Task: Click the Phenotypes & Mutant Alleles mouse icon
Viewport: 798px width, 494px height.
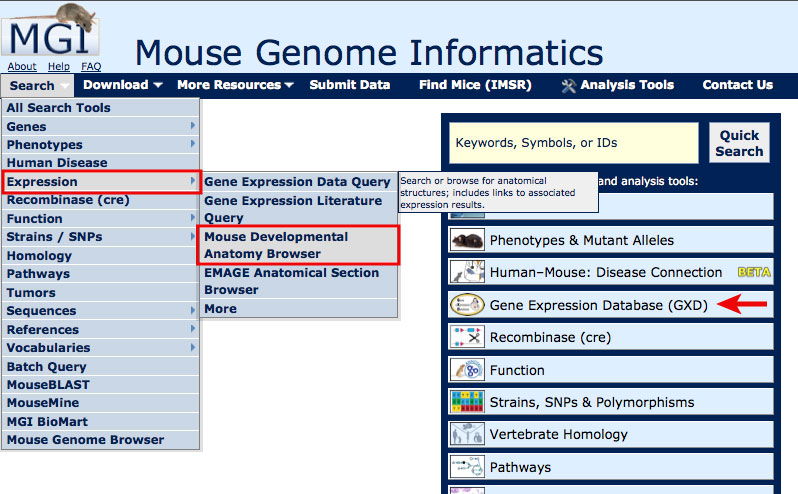Action: pos(467,240)
